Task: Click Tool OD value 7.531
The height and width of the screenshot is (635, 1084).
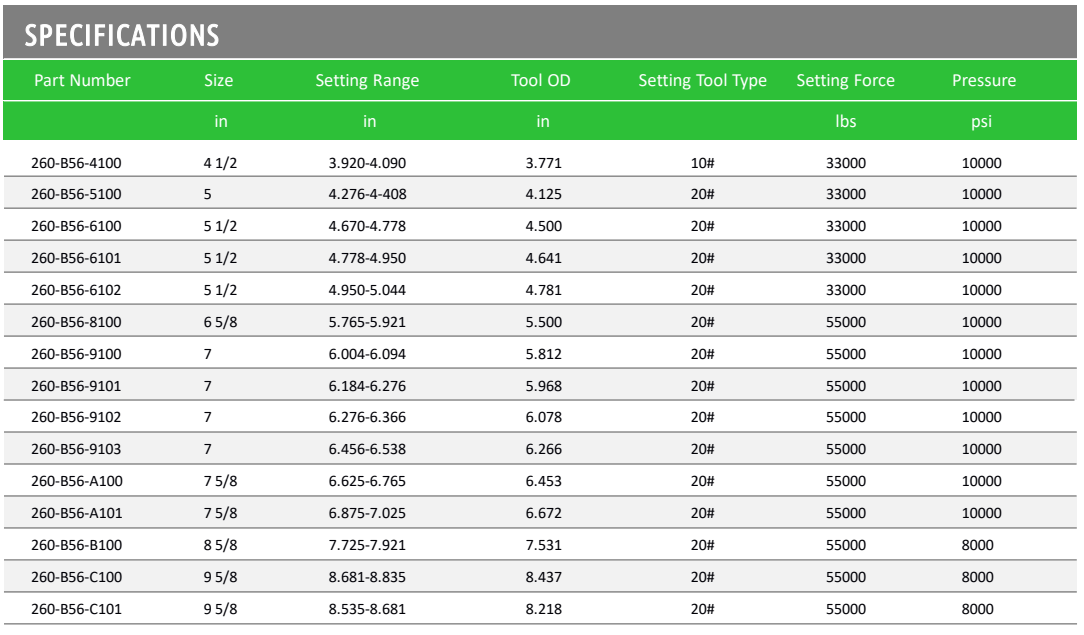Action: click(543, 544)
